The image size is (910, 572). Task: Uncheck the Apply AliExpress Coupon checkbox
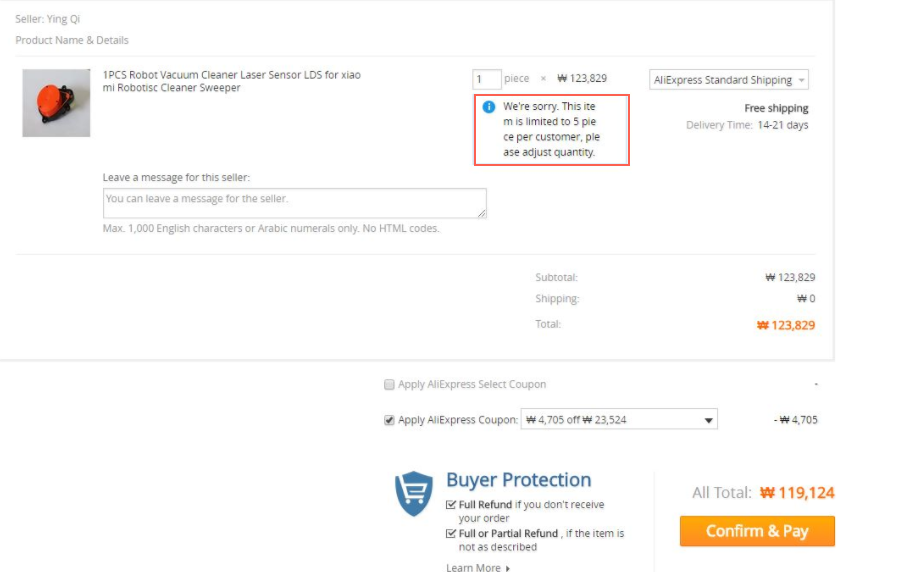pos(389,420)
